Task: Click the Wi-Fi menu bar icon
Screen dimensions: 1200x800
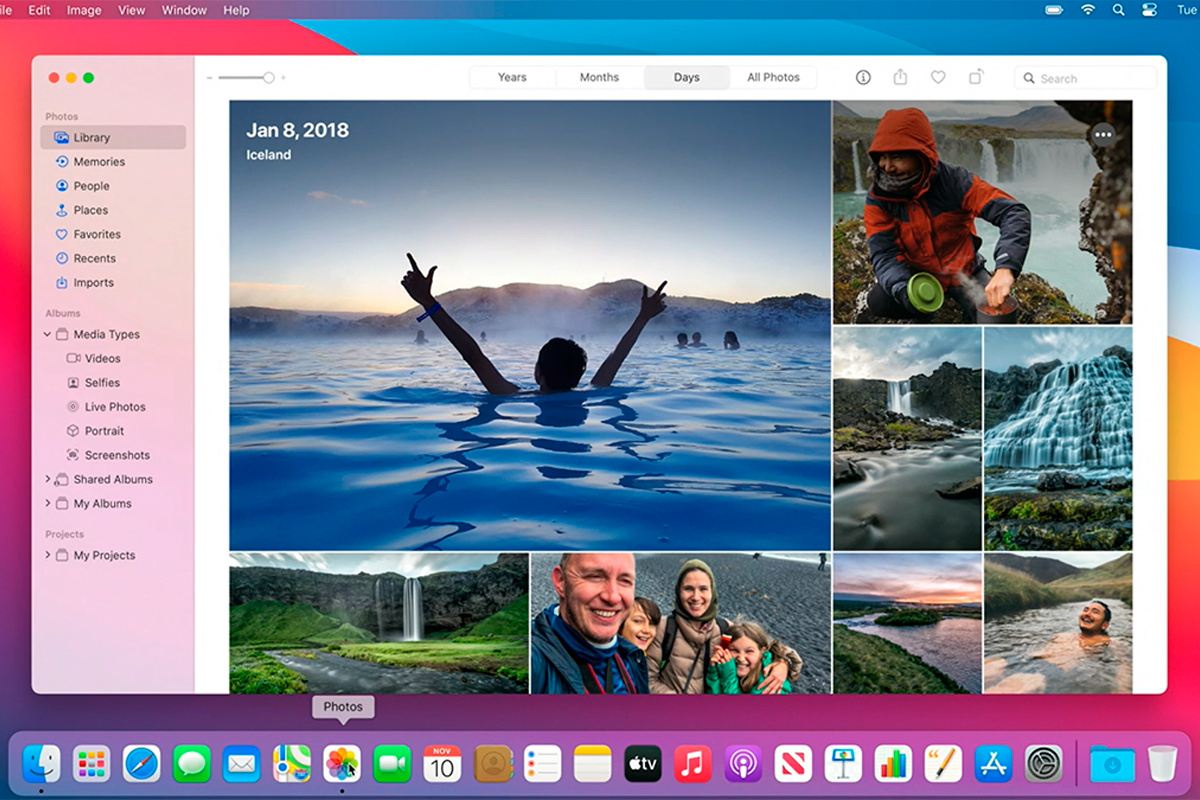Action: pos(1087,10)
